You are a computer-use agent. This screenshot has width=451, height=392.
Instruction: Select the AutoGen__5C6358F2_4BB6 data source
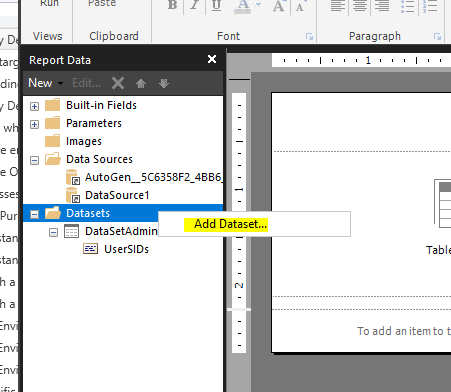(154, 177)
